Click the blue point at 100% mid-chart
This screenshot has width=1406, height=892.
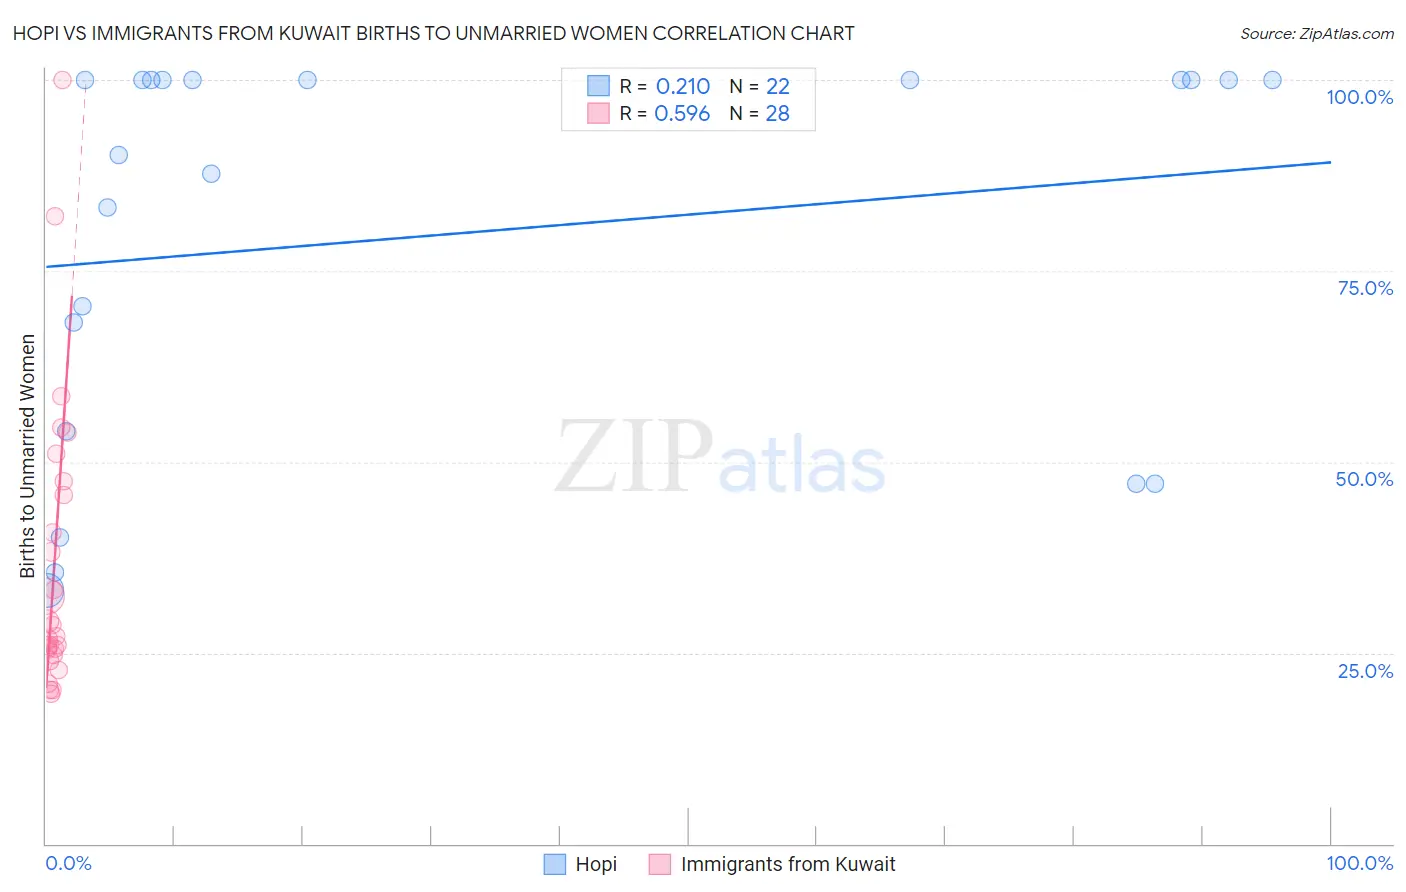pos(910,80)
